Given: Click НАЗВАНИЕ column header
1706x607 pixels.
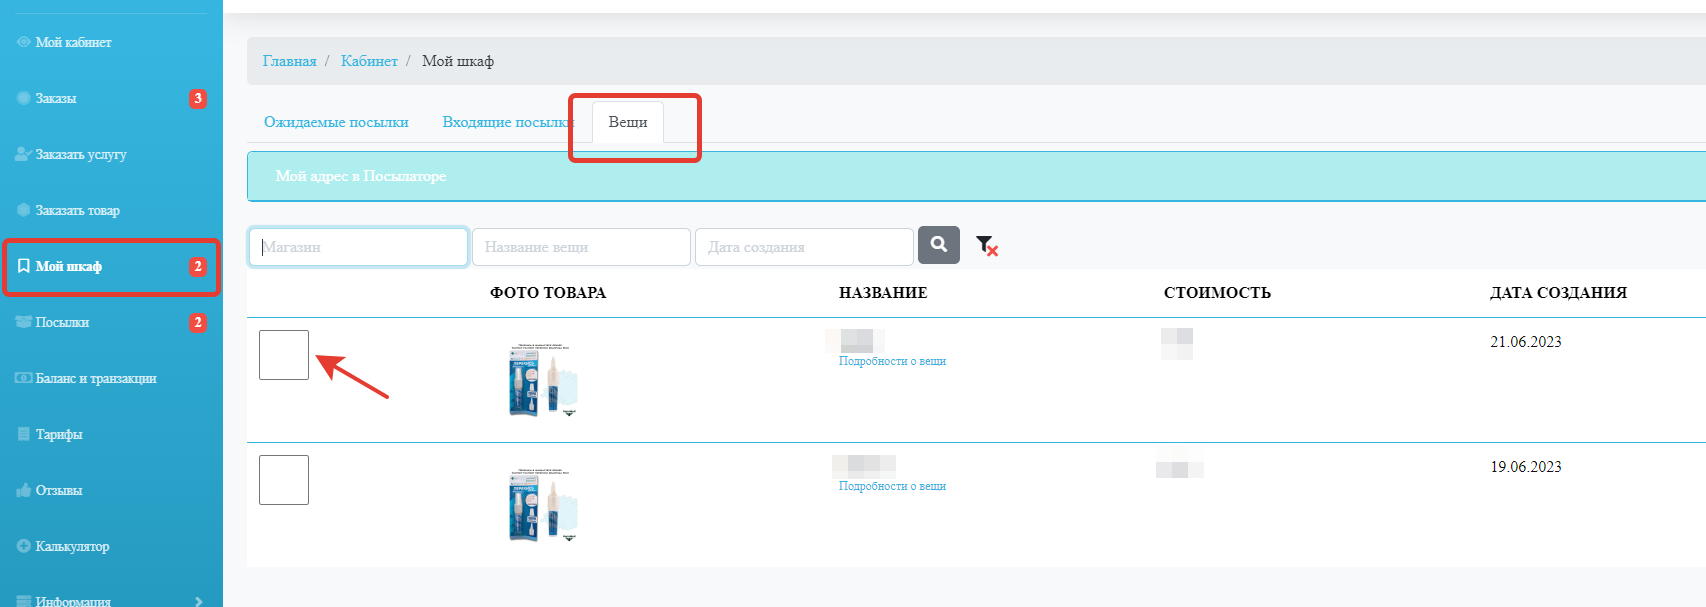Looking at the screenshot, I should 883,293.
